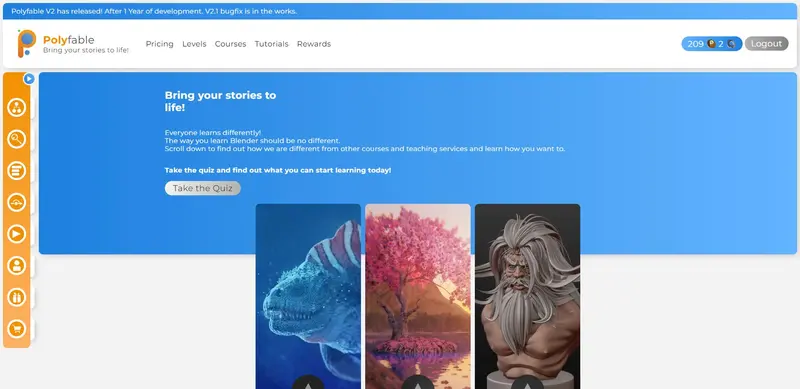The height and width of the screenshot is (389, 800).
Task: Click the Polyfable P logo icon
Action: [x=27, y=43]
